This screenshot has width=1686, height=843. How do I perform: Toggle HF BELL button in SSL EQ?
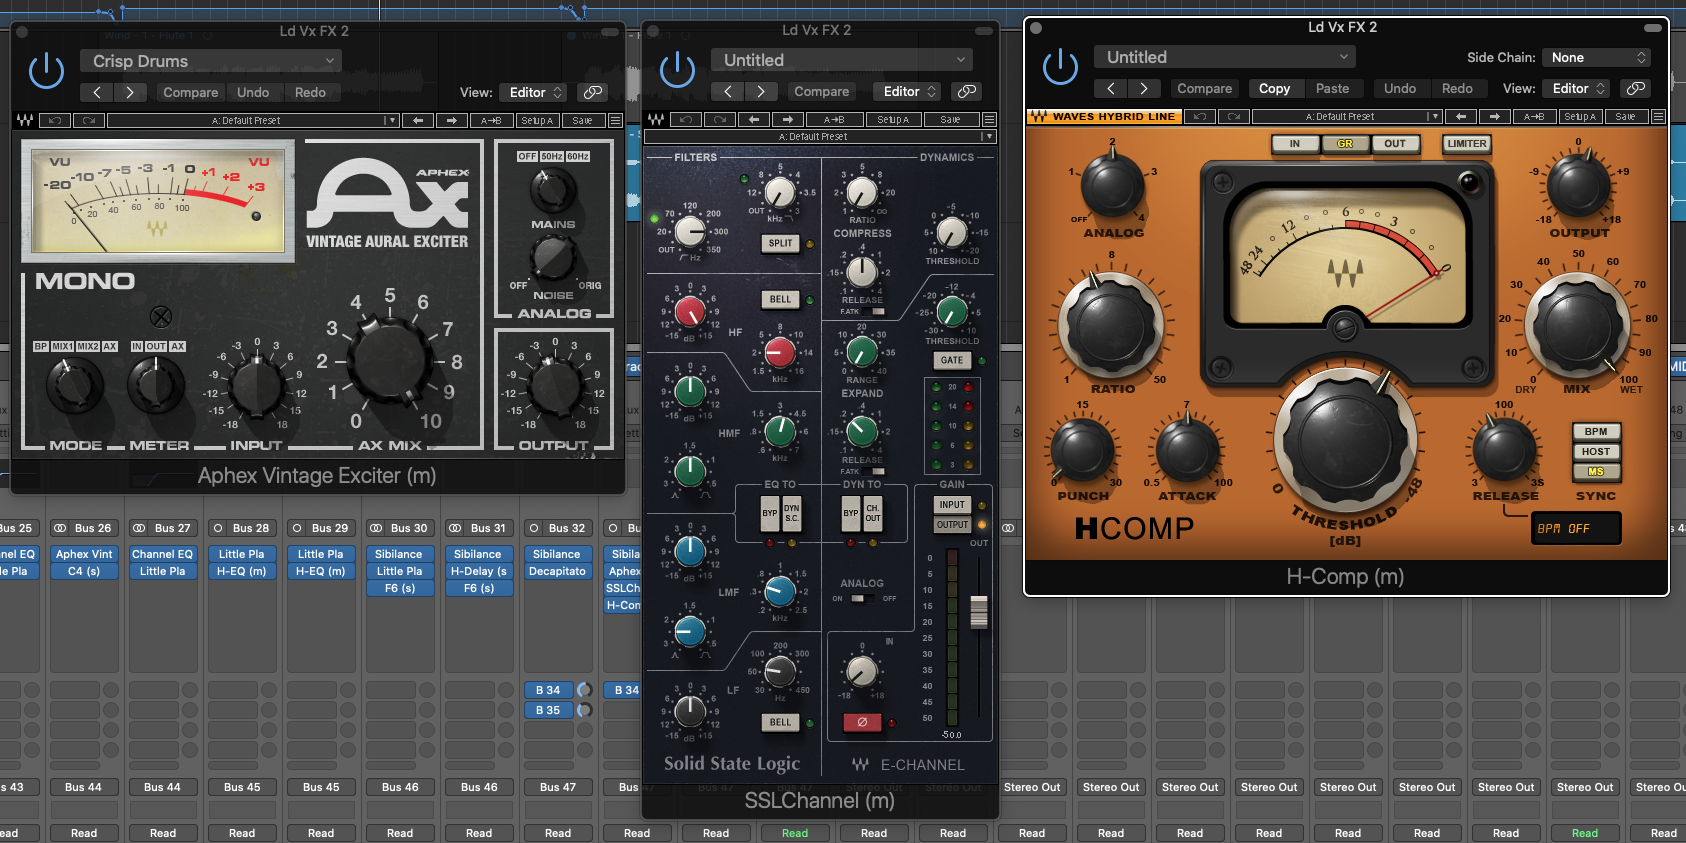point(780,299)
